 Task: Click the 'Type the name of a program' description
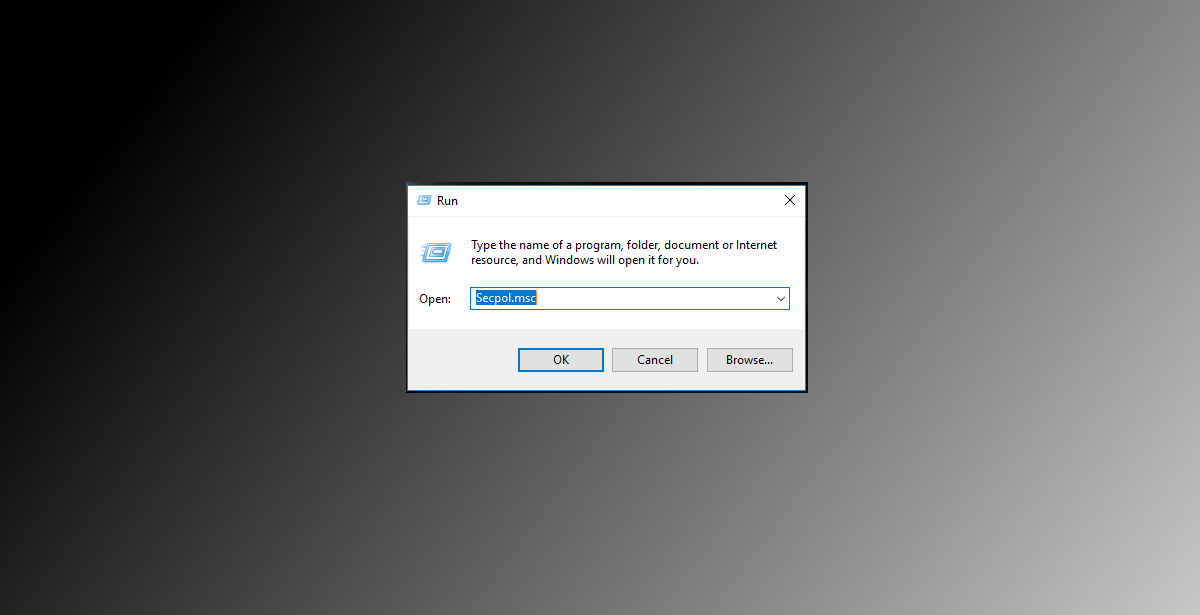(624, 252)
